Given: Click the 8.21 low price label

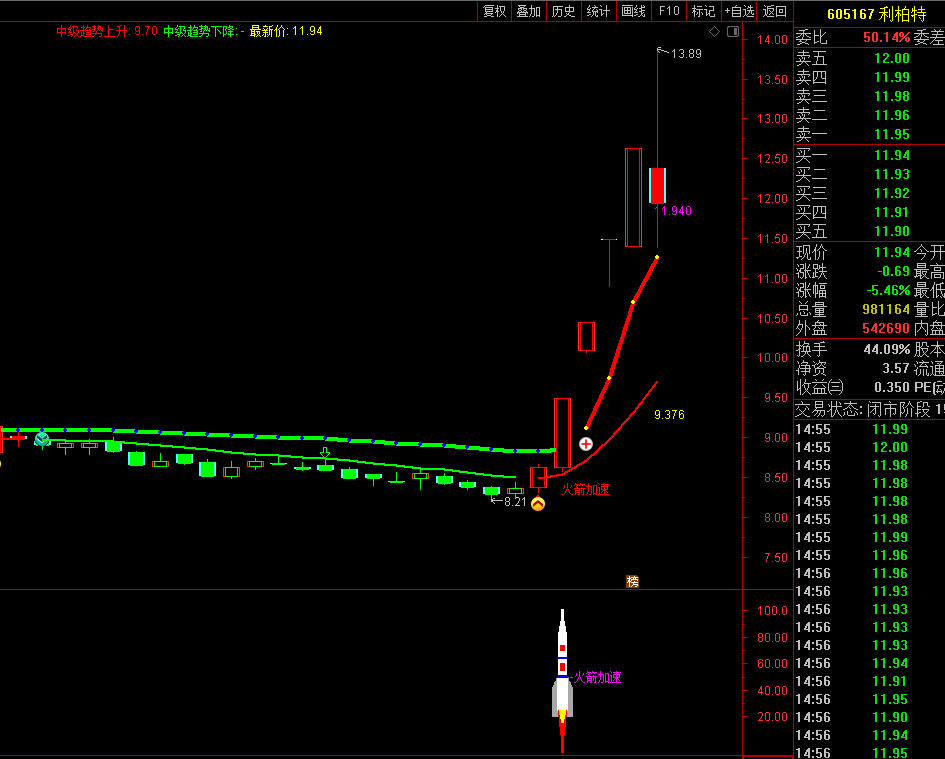Looking at the screenshot, I should click(515, 502).
